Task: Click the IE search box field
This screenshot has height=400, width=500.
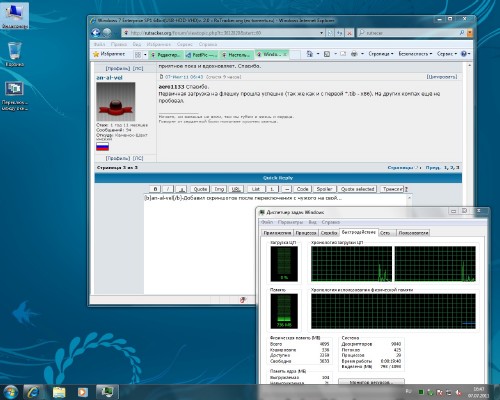Action: pos(411,33)
